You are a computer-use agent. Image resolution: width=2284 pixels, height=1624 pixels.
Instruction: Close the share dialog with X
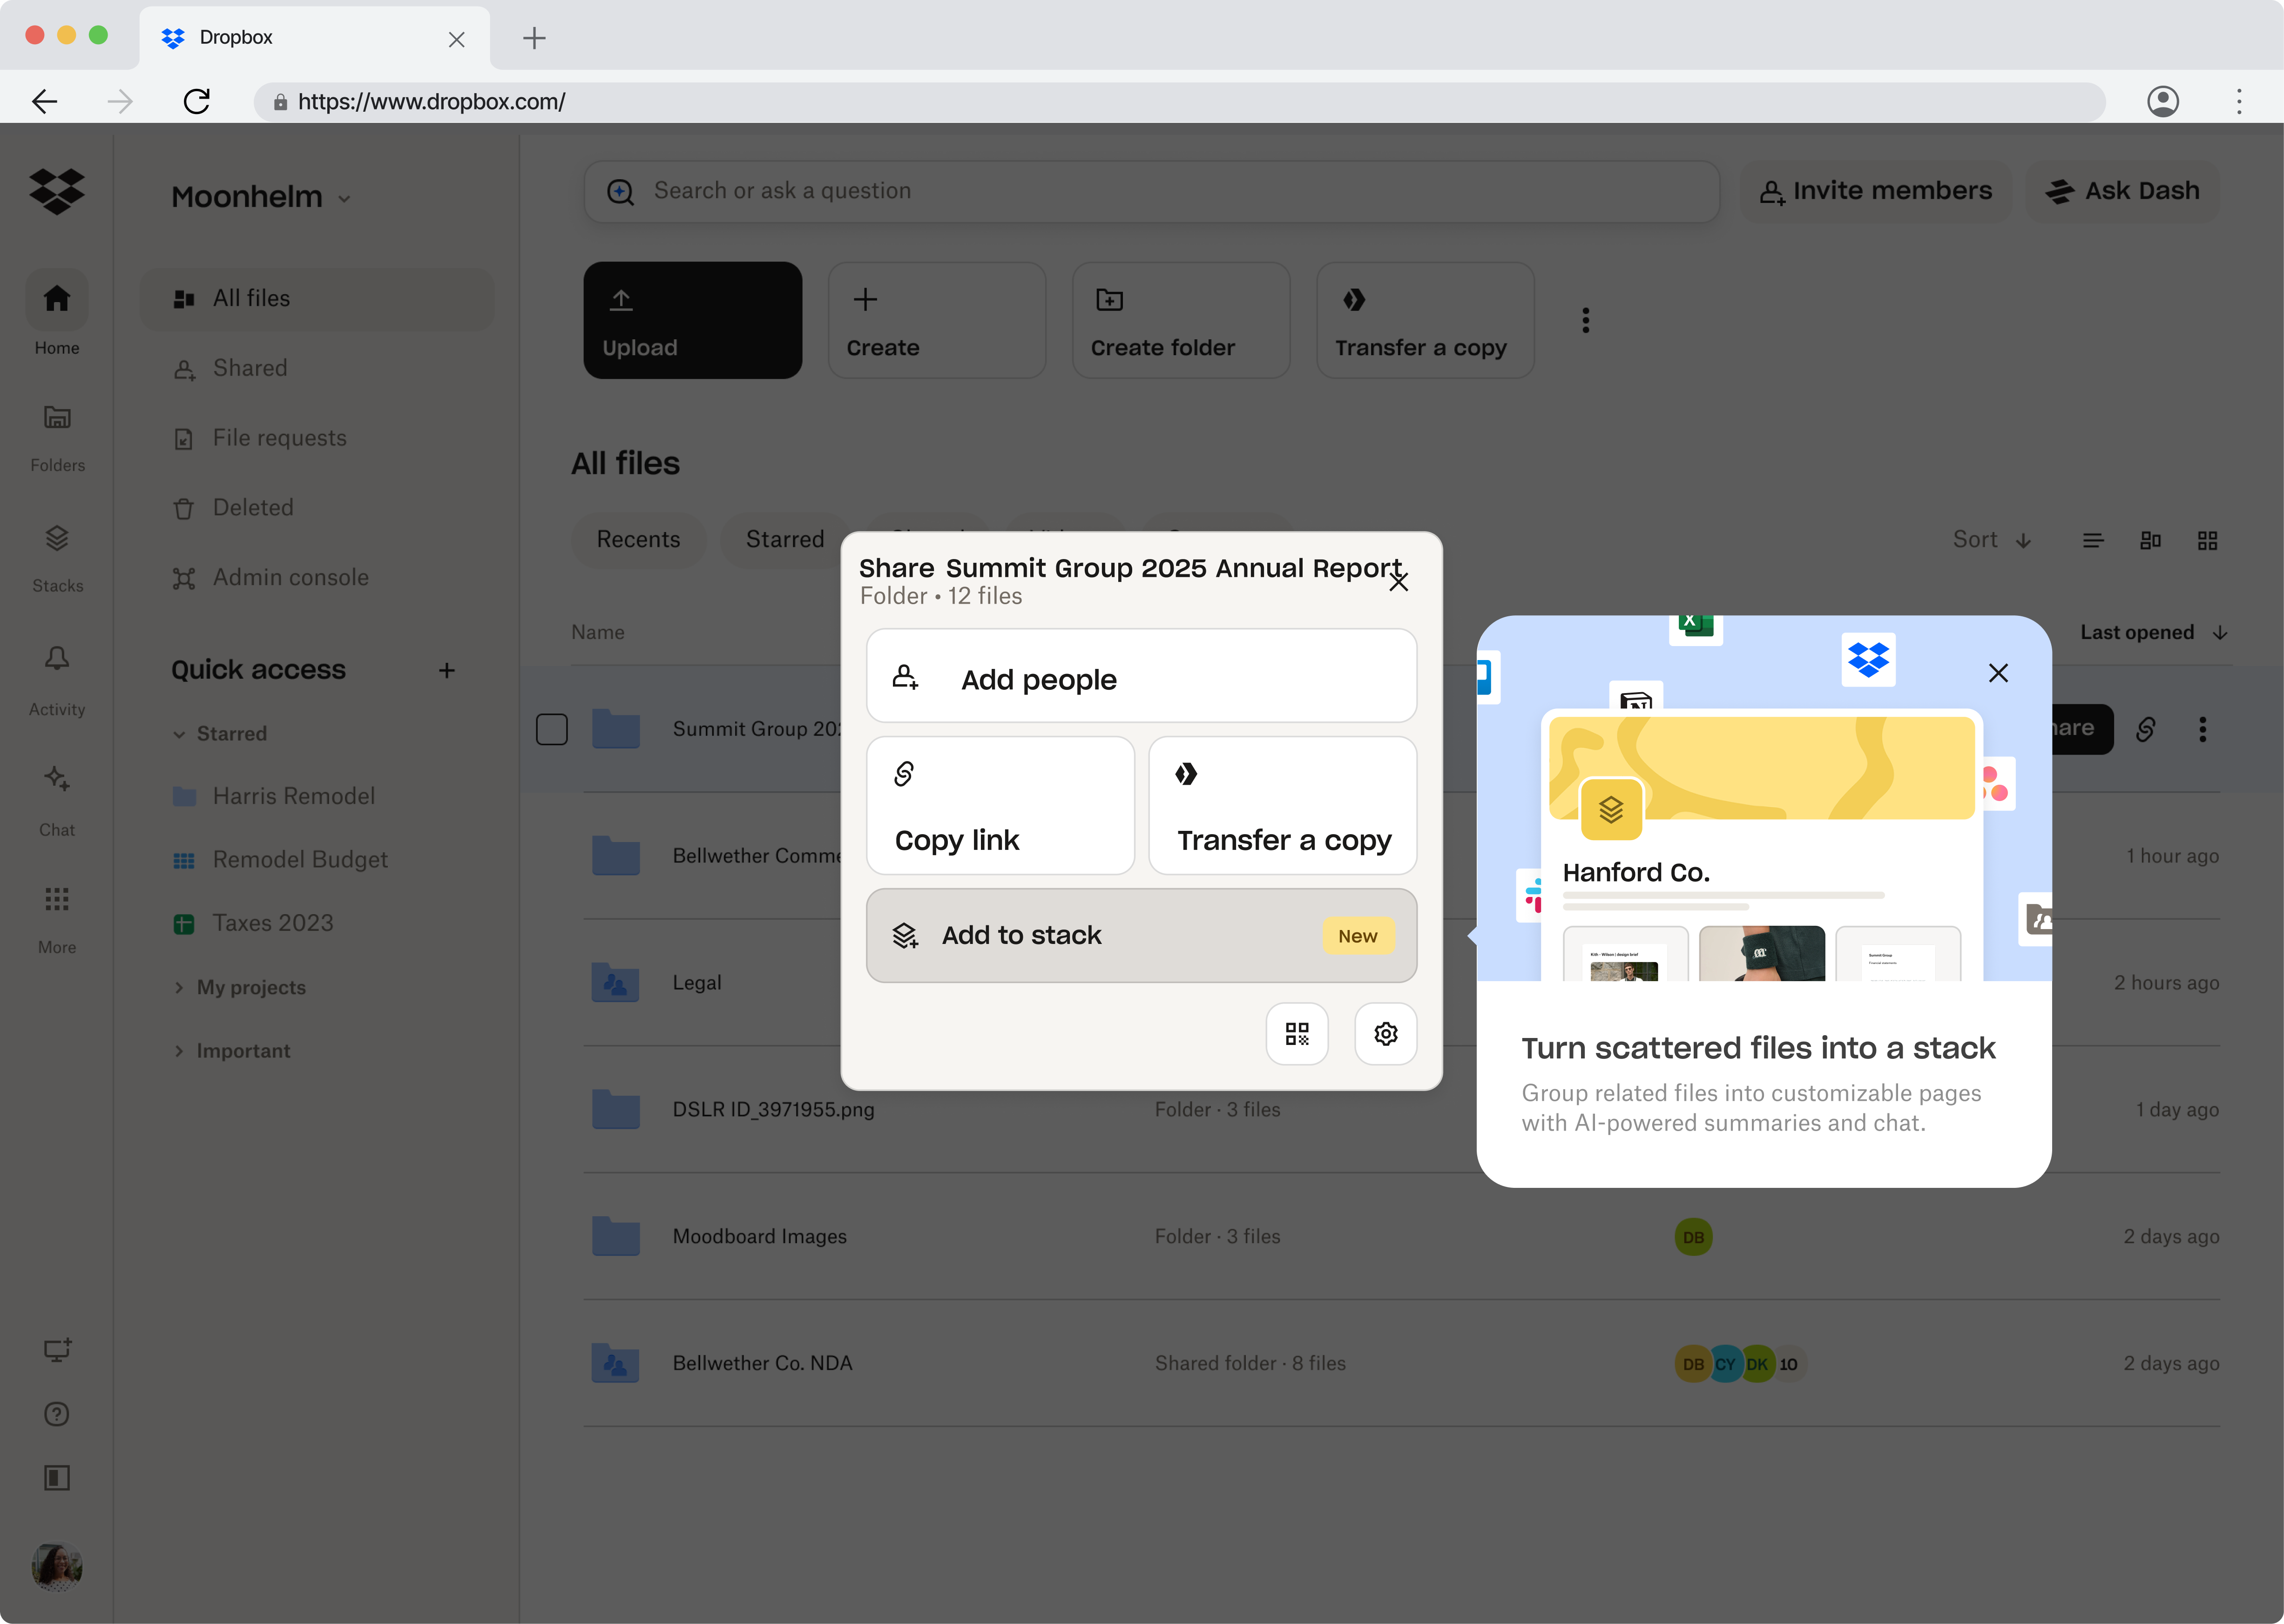1399,582
